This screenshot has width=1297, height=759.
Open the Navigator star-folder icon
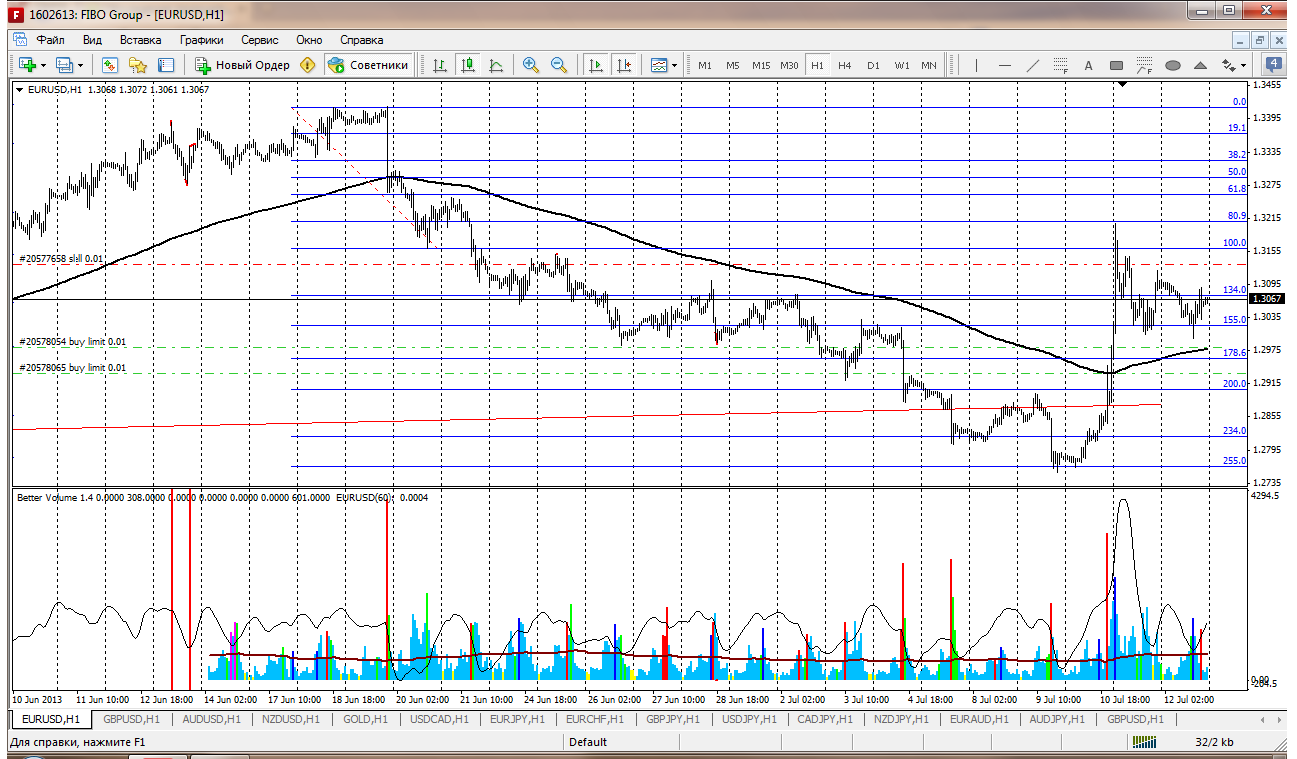(138, 65)
